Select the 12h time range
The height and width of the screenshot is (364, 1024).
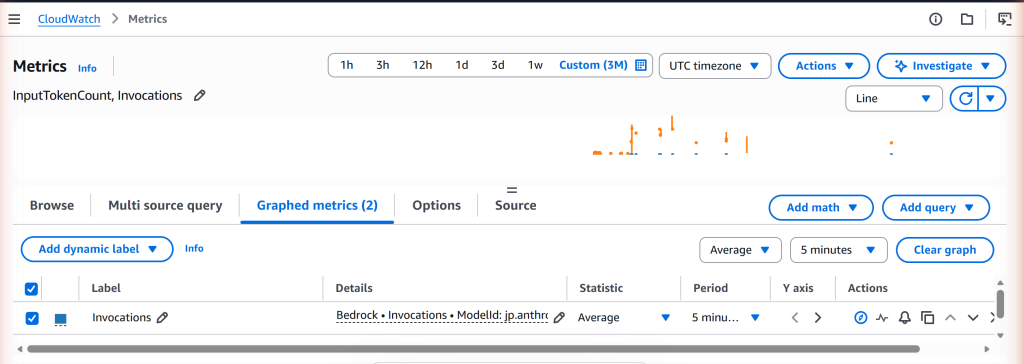click(x=422, y=65)
